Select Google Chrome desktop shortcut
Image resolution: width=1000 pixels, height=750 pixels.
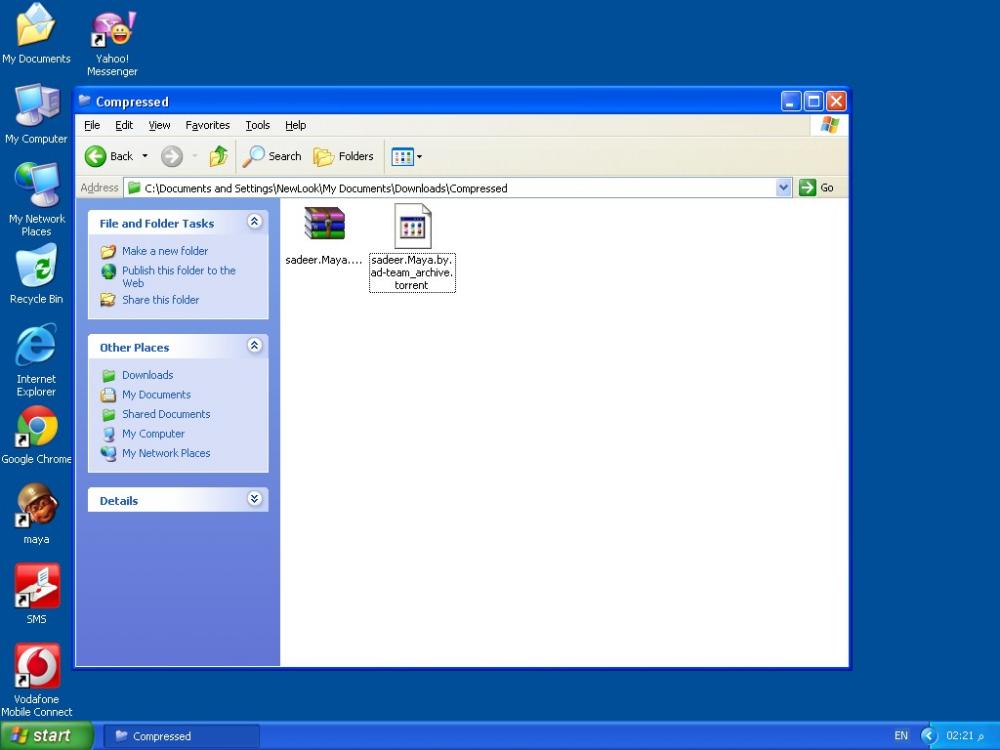click(x=36, y=435)
